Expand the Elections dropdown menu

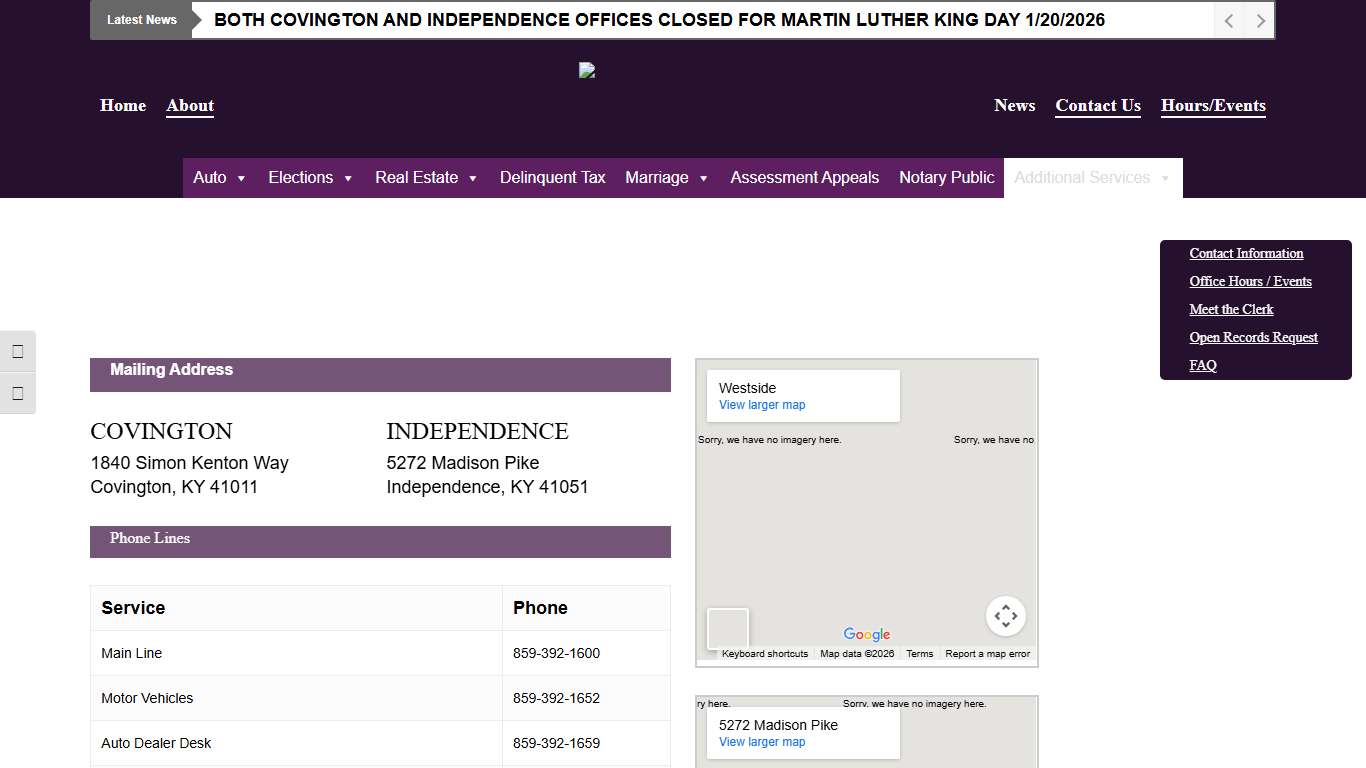click(x=310, y=178)
